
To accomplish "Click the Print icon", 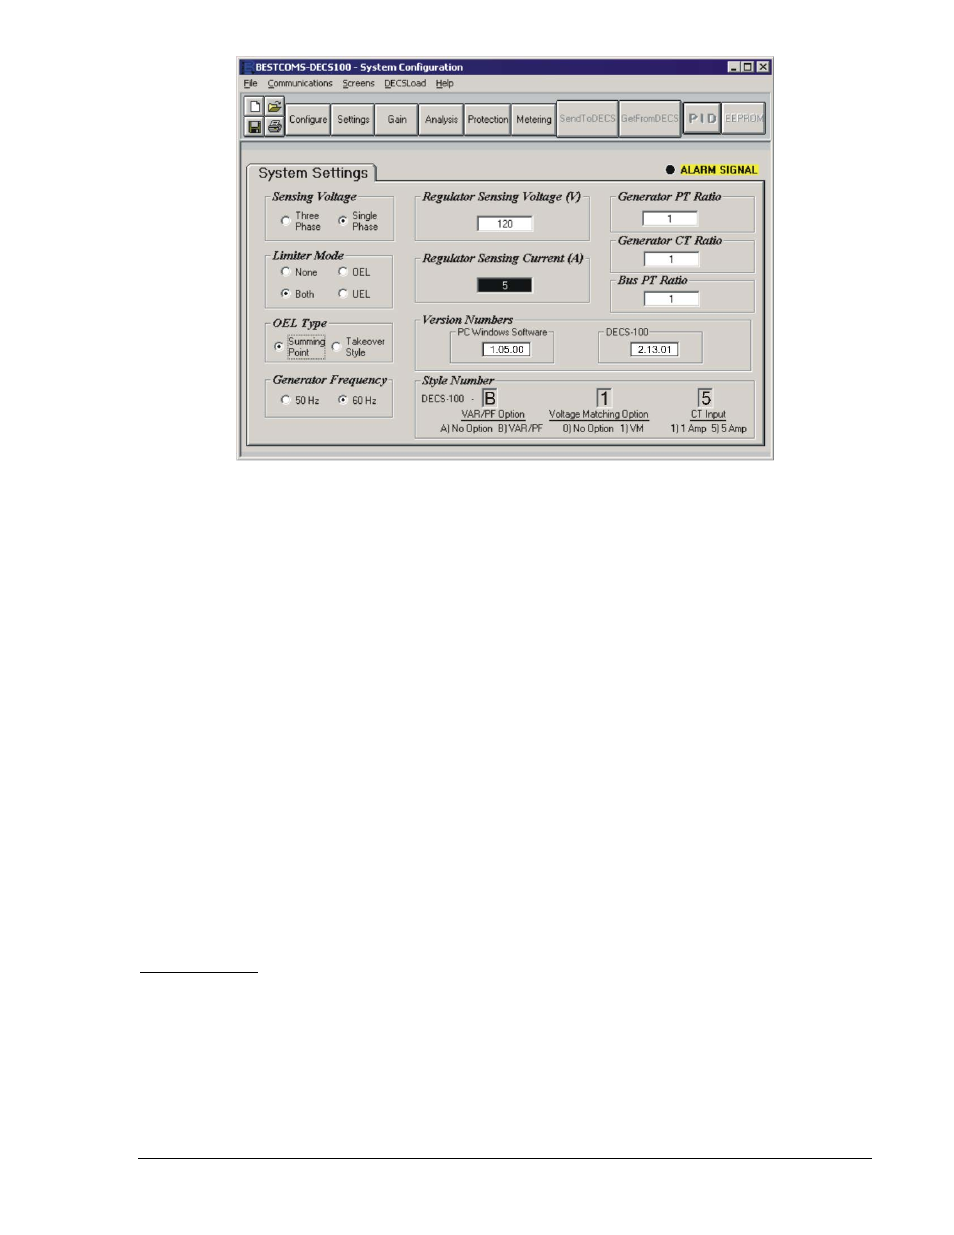I will click(x=274, y=127).
